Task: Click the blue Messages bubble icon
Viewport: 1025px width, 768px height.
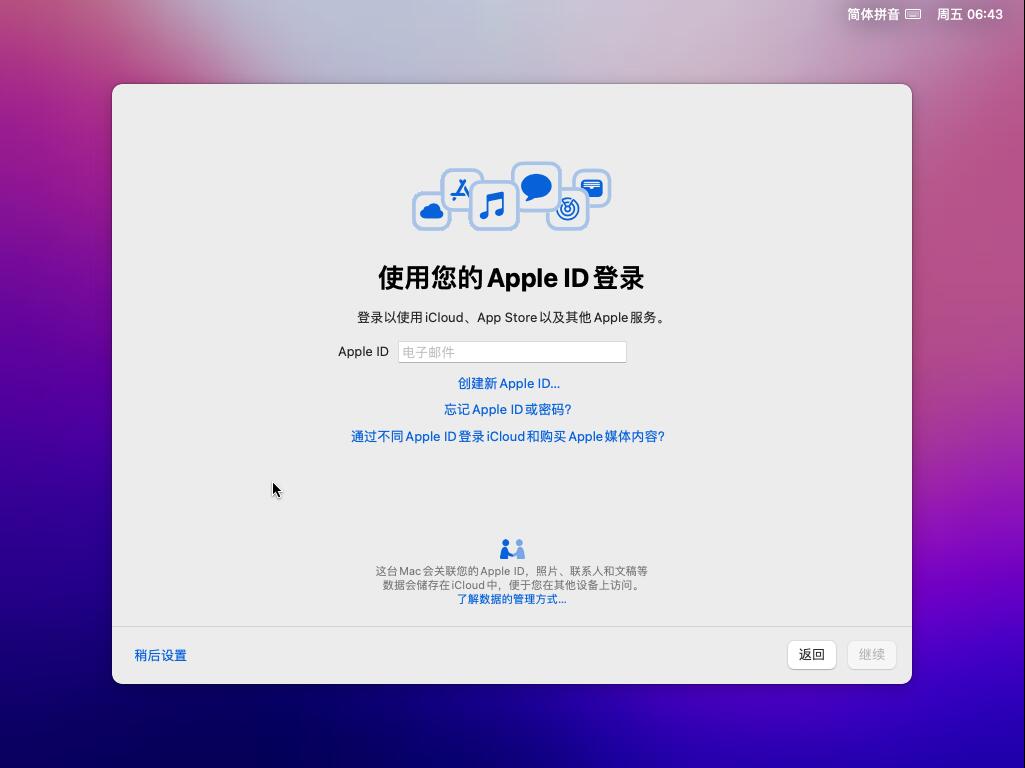Action: pyautogui.click(x=536, y=188)
